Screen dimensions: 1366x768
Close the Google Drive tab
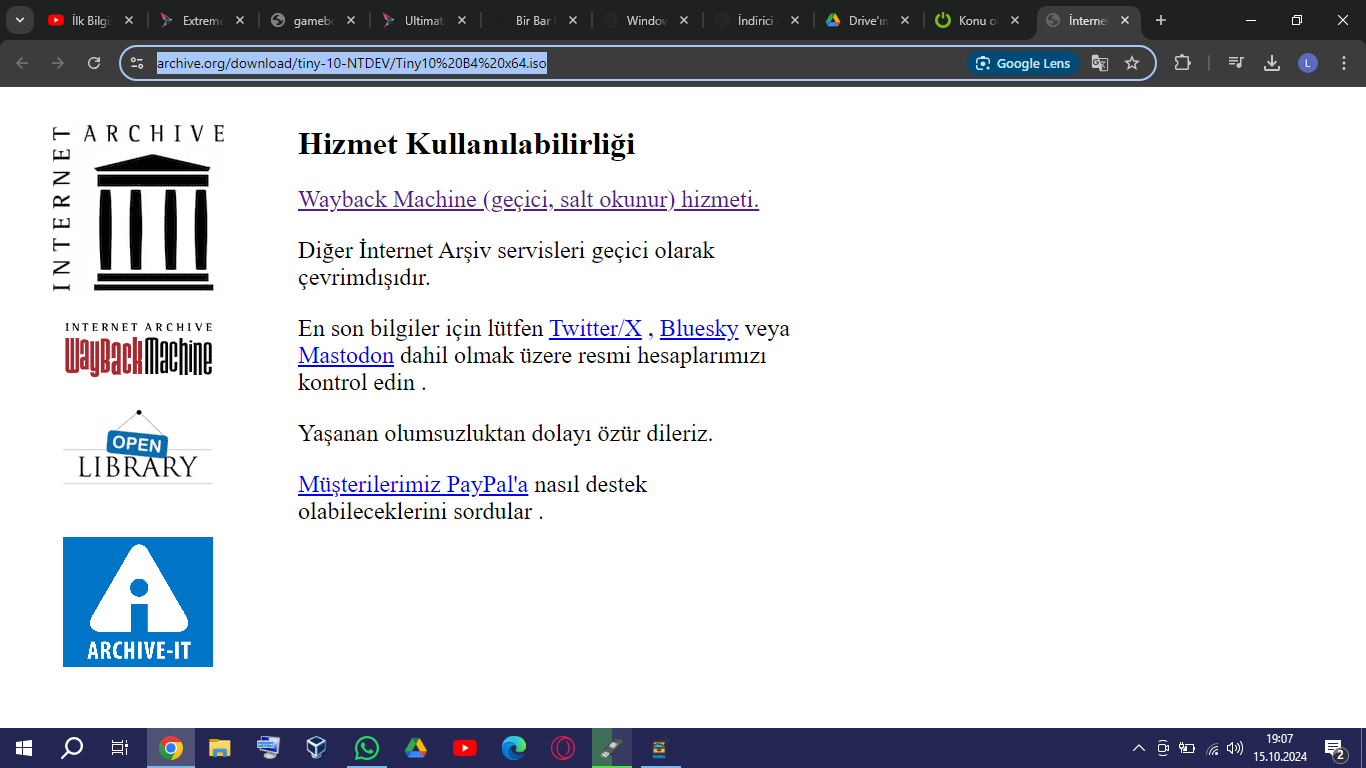pyautogui.click(x=904, y=20)
